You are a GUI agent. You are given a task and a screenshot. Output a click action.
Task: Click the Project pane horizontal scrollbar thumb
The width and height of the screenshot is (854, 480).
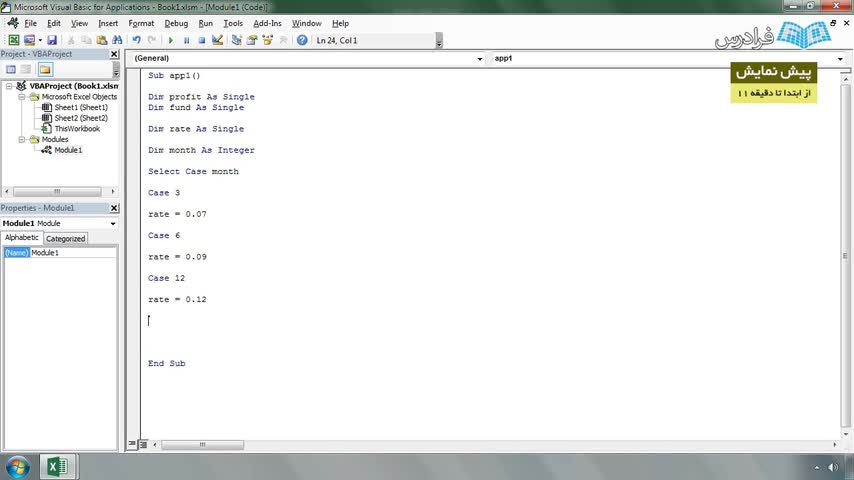pyautogui.click(x=57, y=191)
